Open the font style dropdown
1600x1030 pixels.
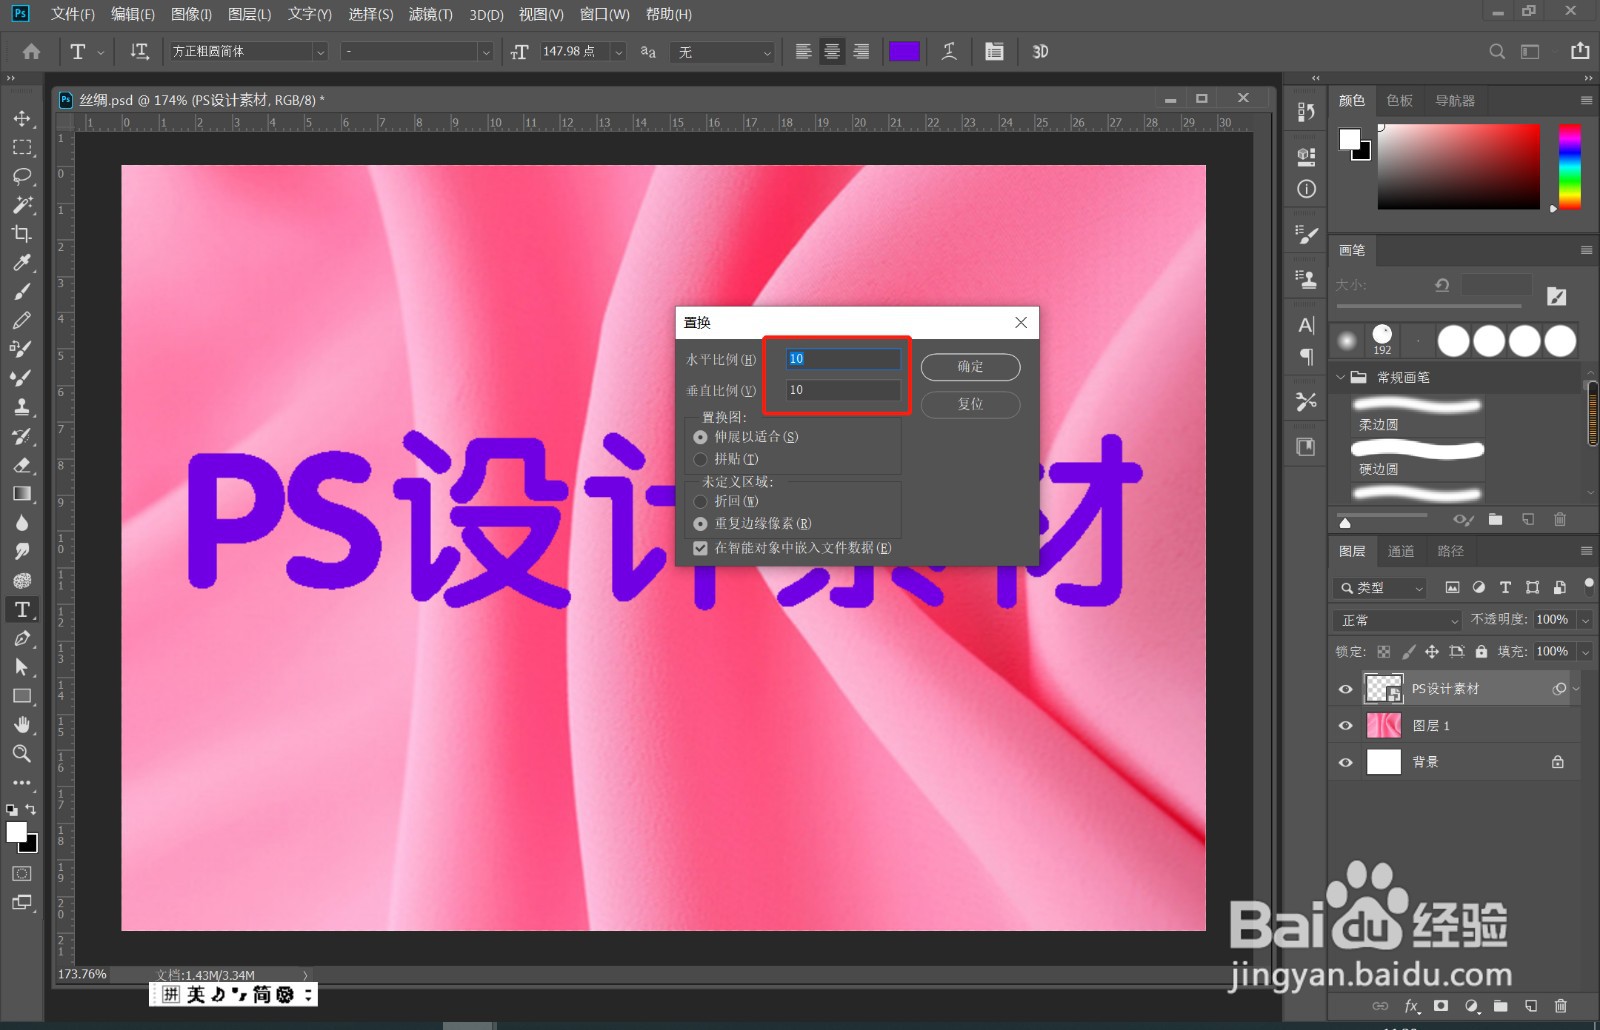[x=485, y=51]
